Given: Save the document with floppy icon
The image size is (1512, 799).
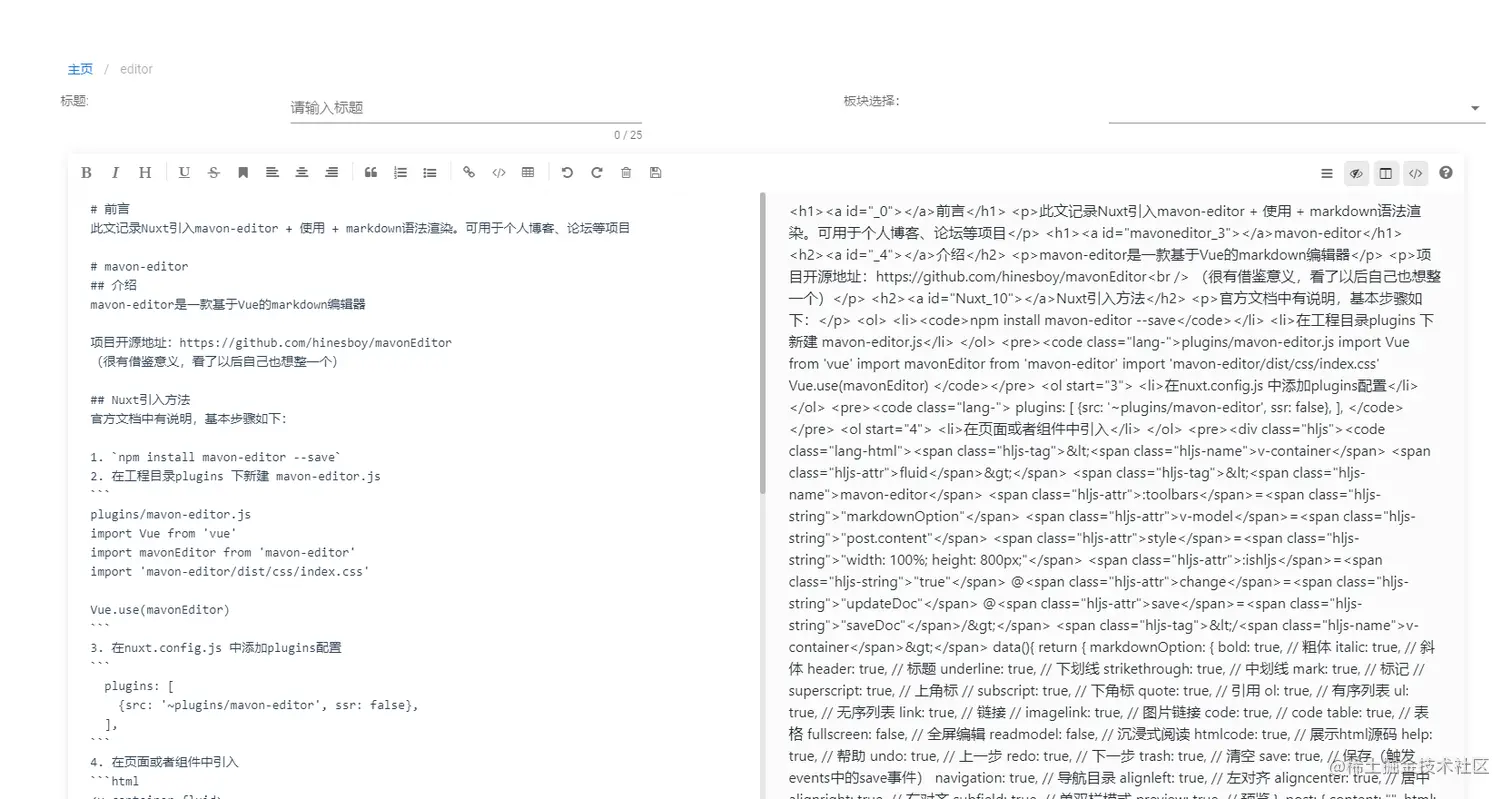Looking at the screenshot, I should (656, 173).
